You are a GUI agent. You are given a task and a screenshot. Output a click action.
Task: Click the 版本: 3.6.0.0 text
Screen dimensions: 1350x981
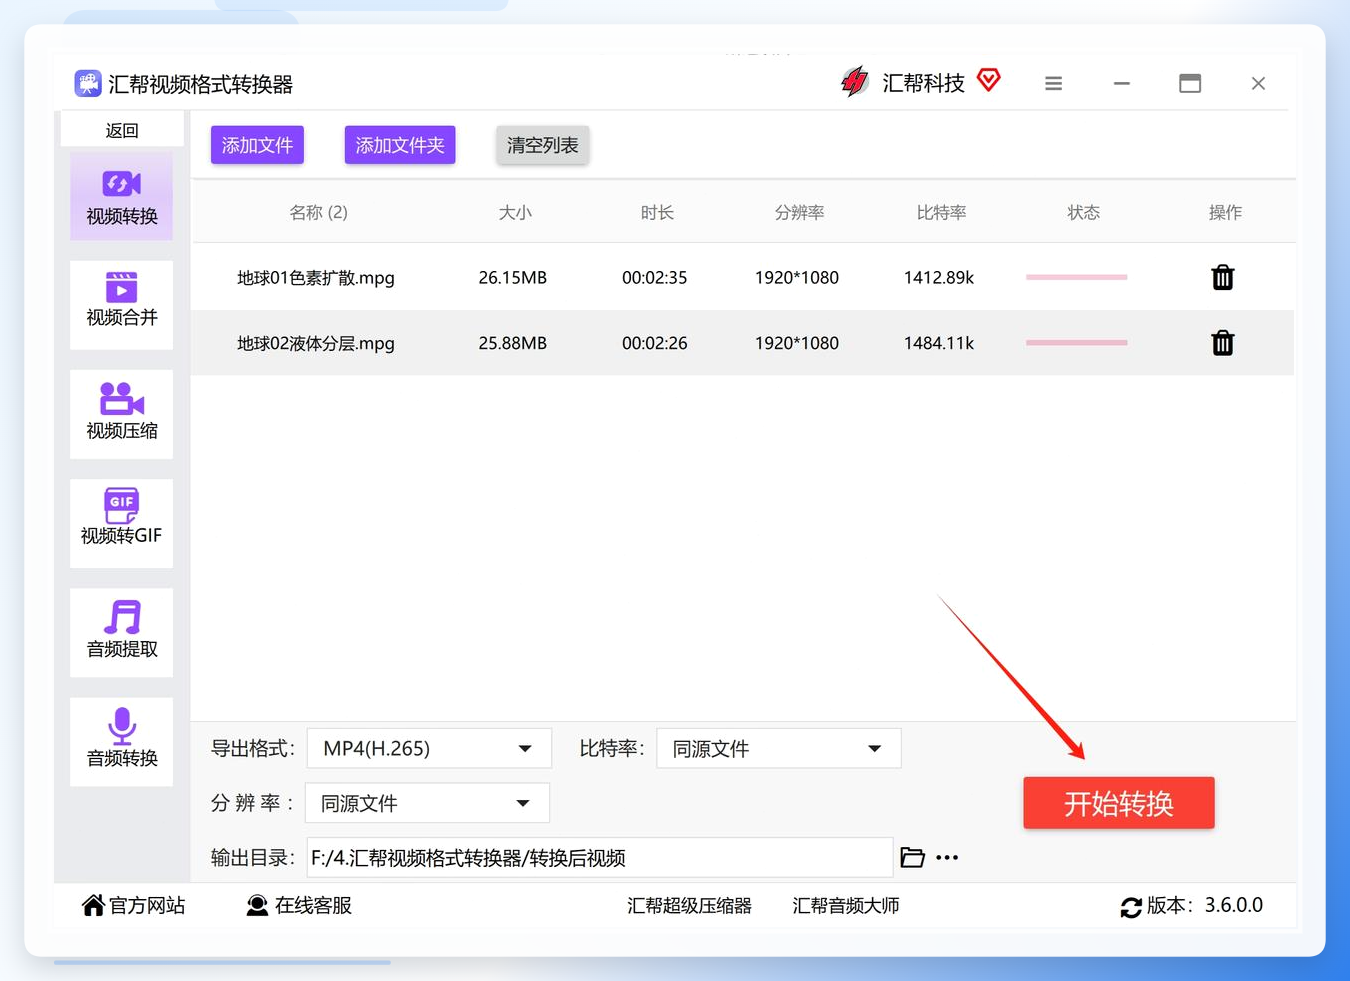tap(1205, 905)
